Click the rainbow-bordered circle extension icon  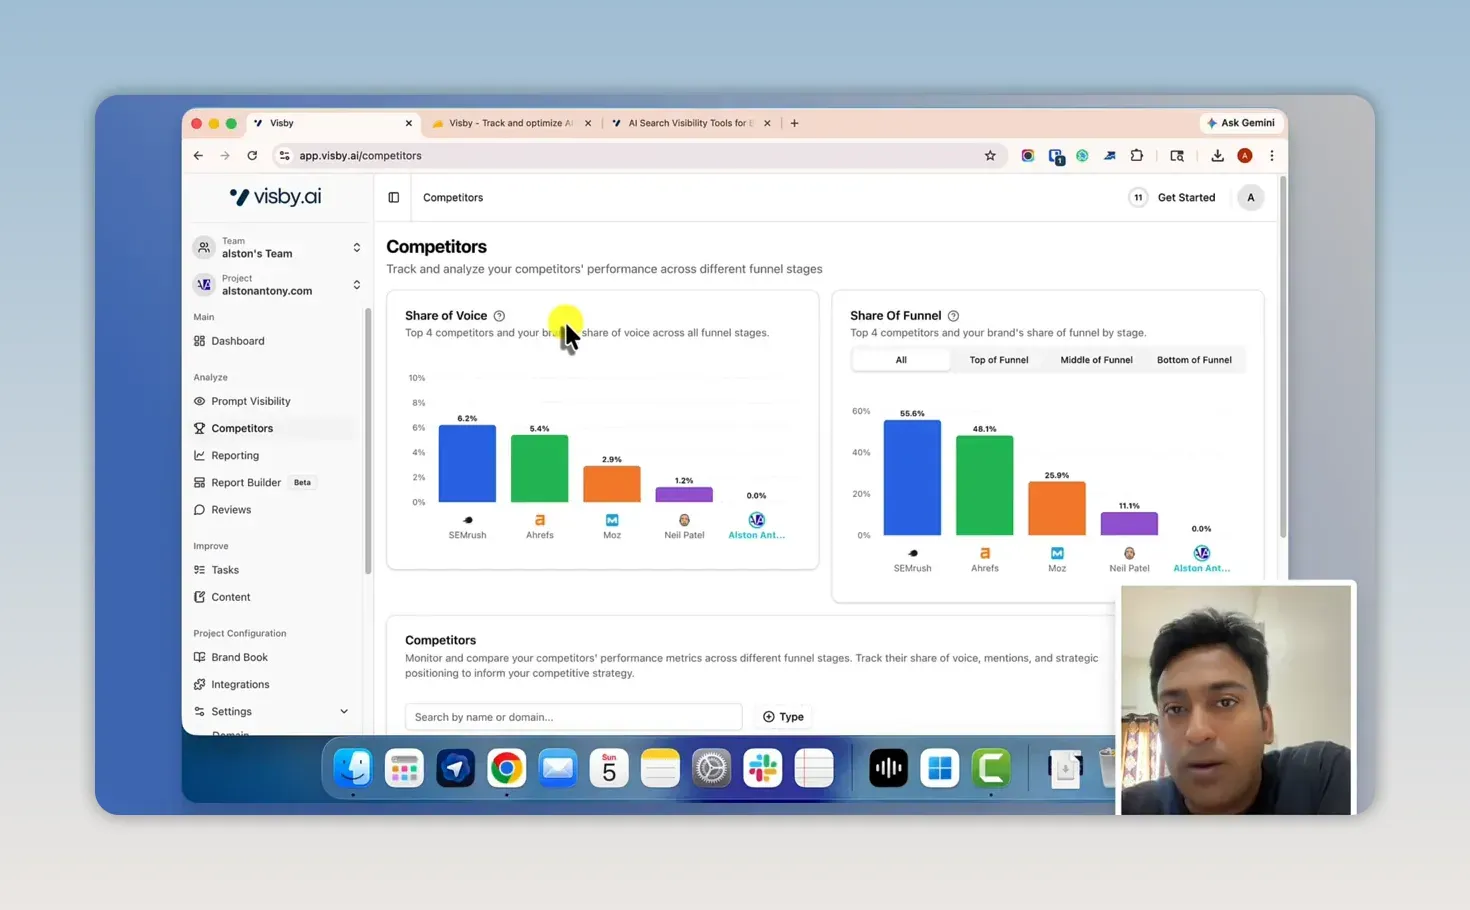point(1028,156)
